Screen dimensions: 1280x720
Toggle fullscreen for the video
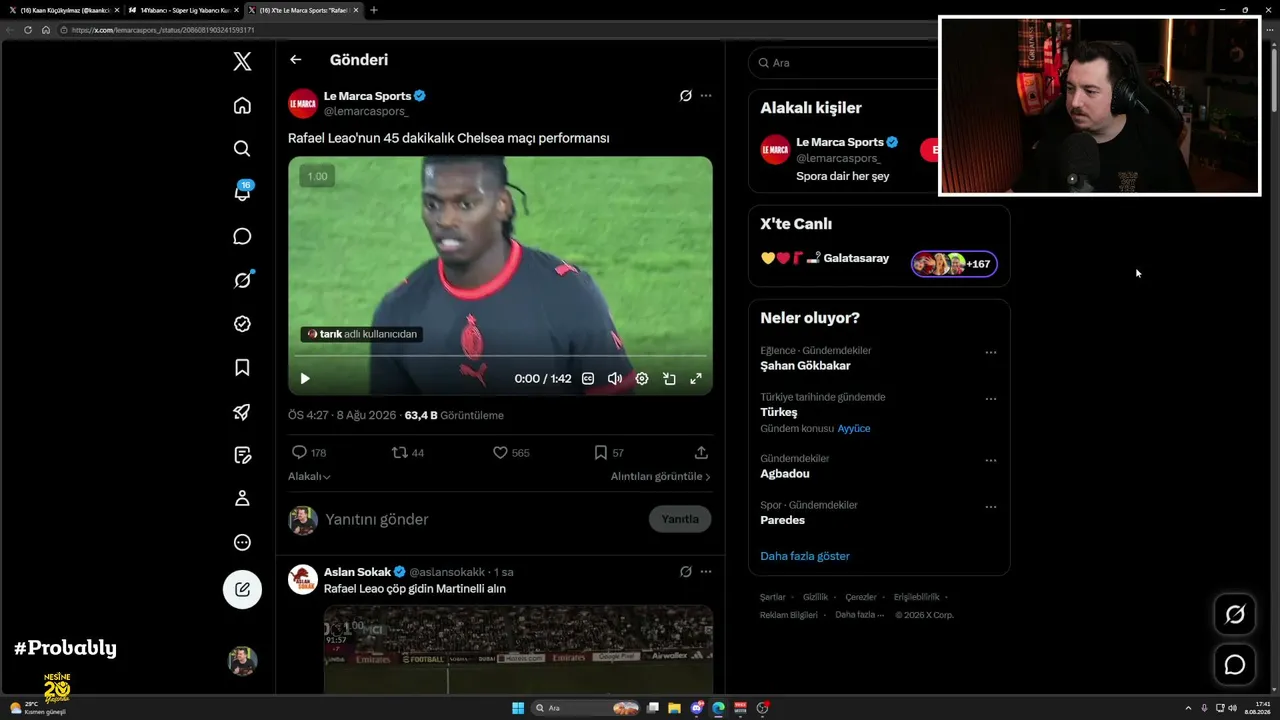696,379
